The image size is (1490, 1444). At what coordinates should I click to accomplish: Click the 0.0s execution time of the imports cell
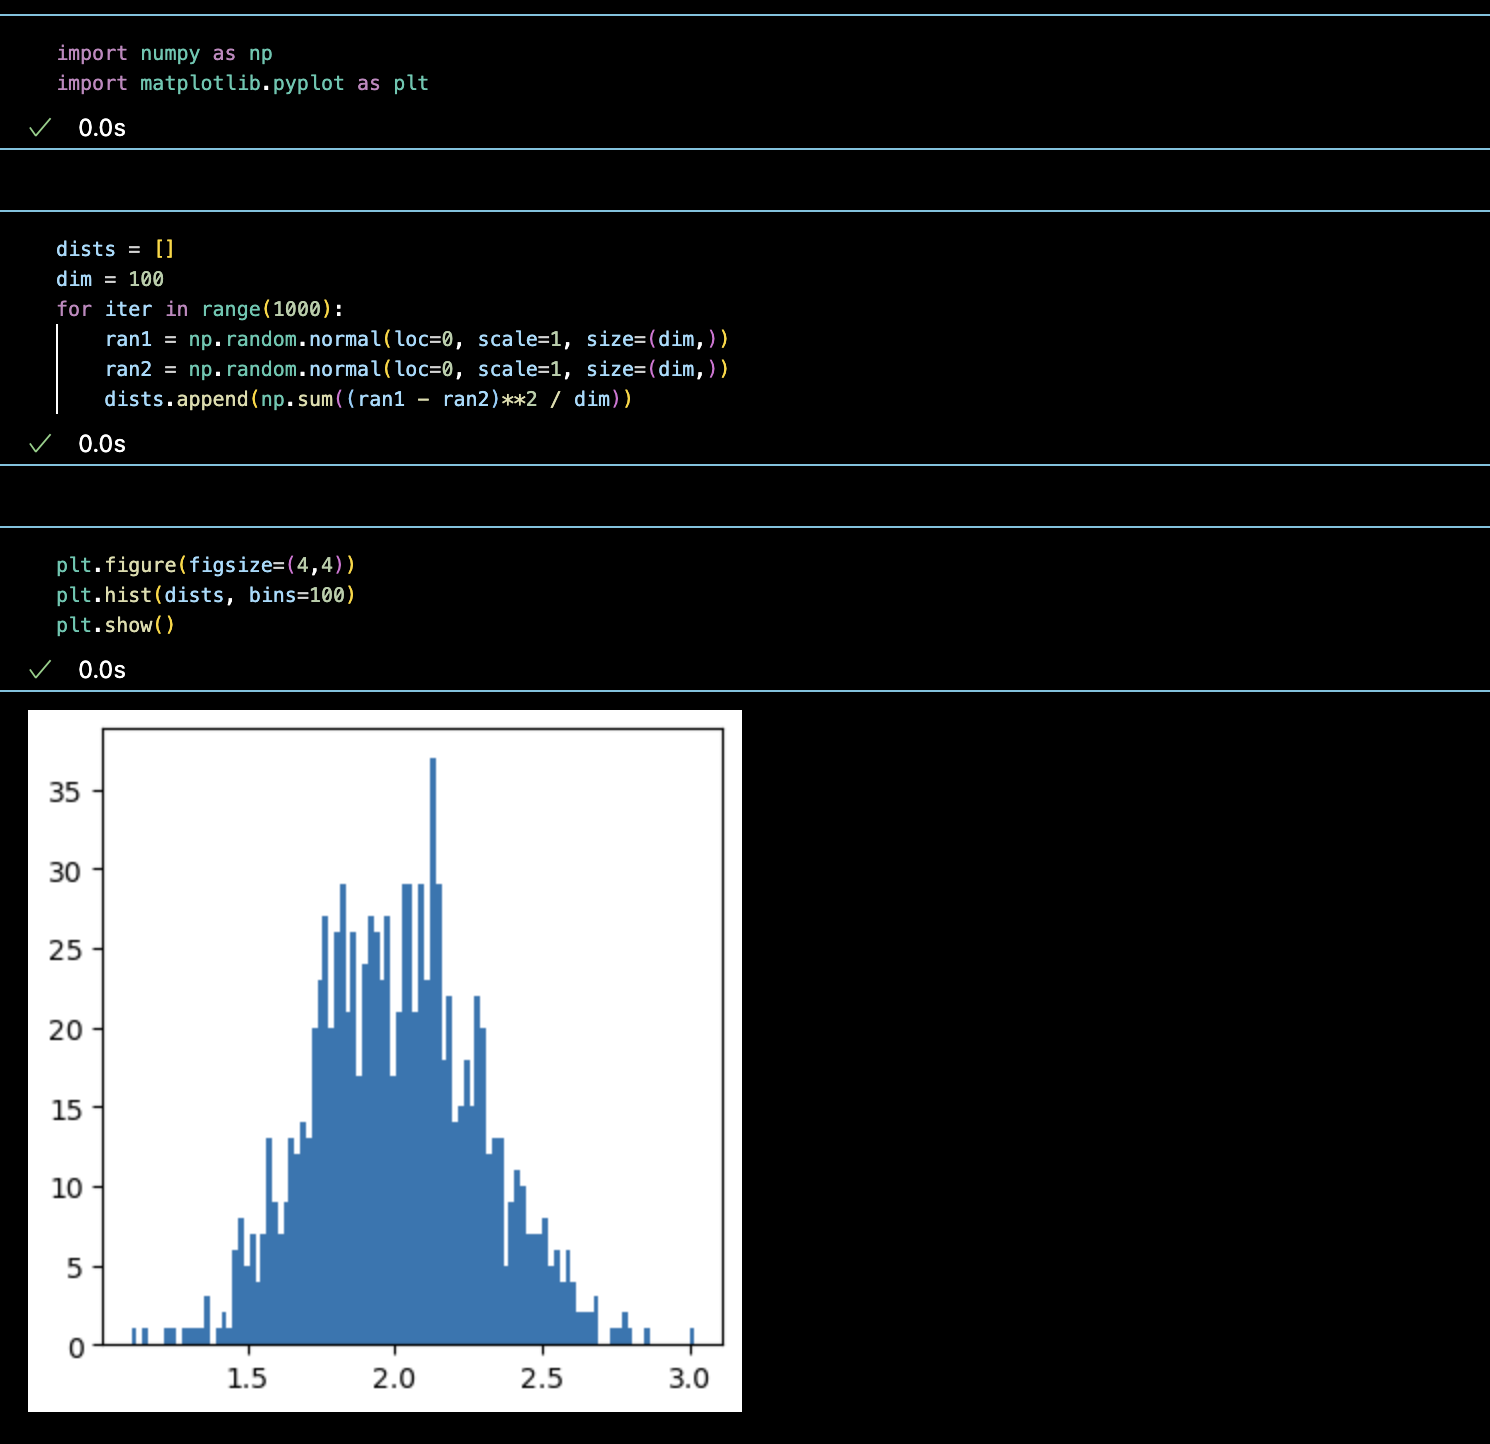coord(102,128)
